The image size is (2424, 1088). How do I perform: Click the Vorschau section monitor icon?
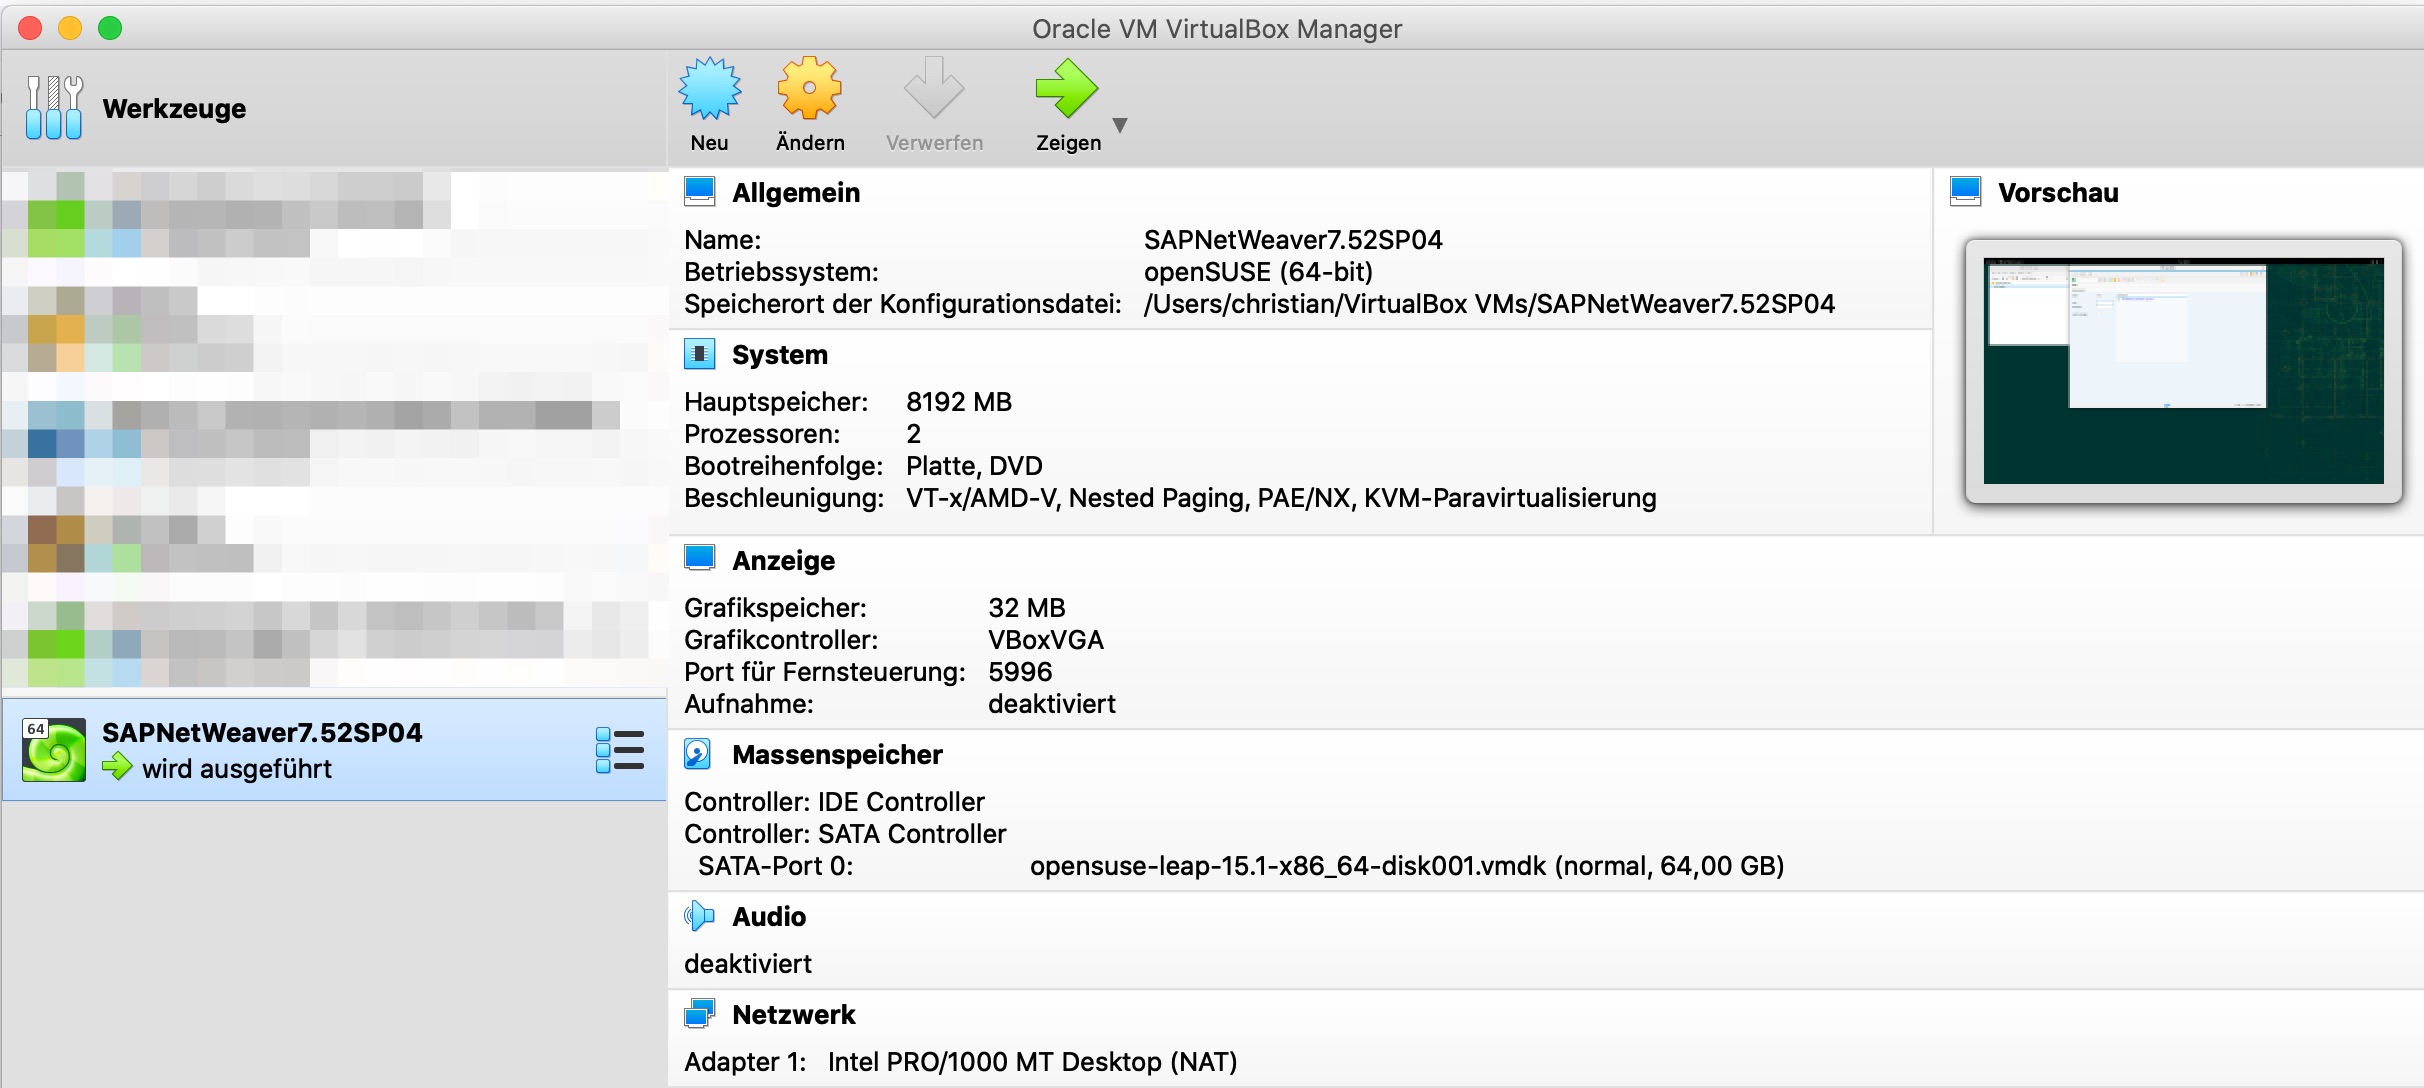click(x=1966, y=192)
